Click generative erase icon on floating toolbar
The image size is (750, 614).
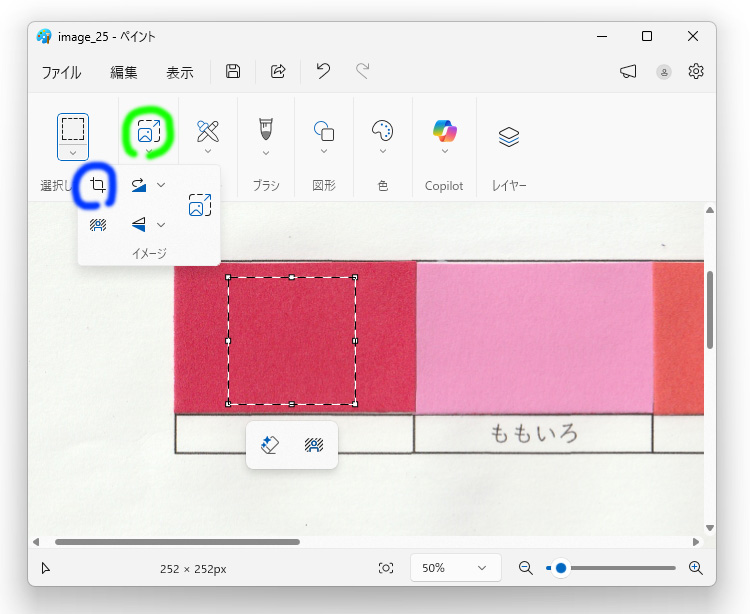click(x=269, y=446)
